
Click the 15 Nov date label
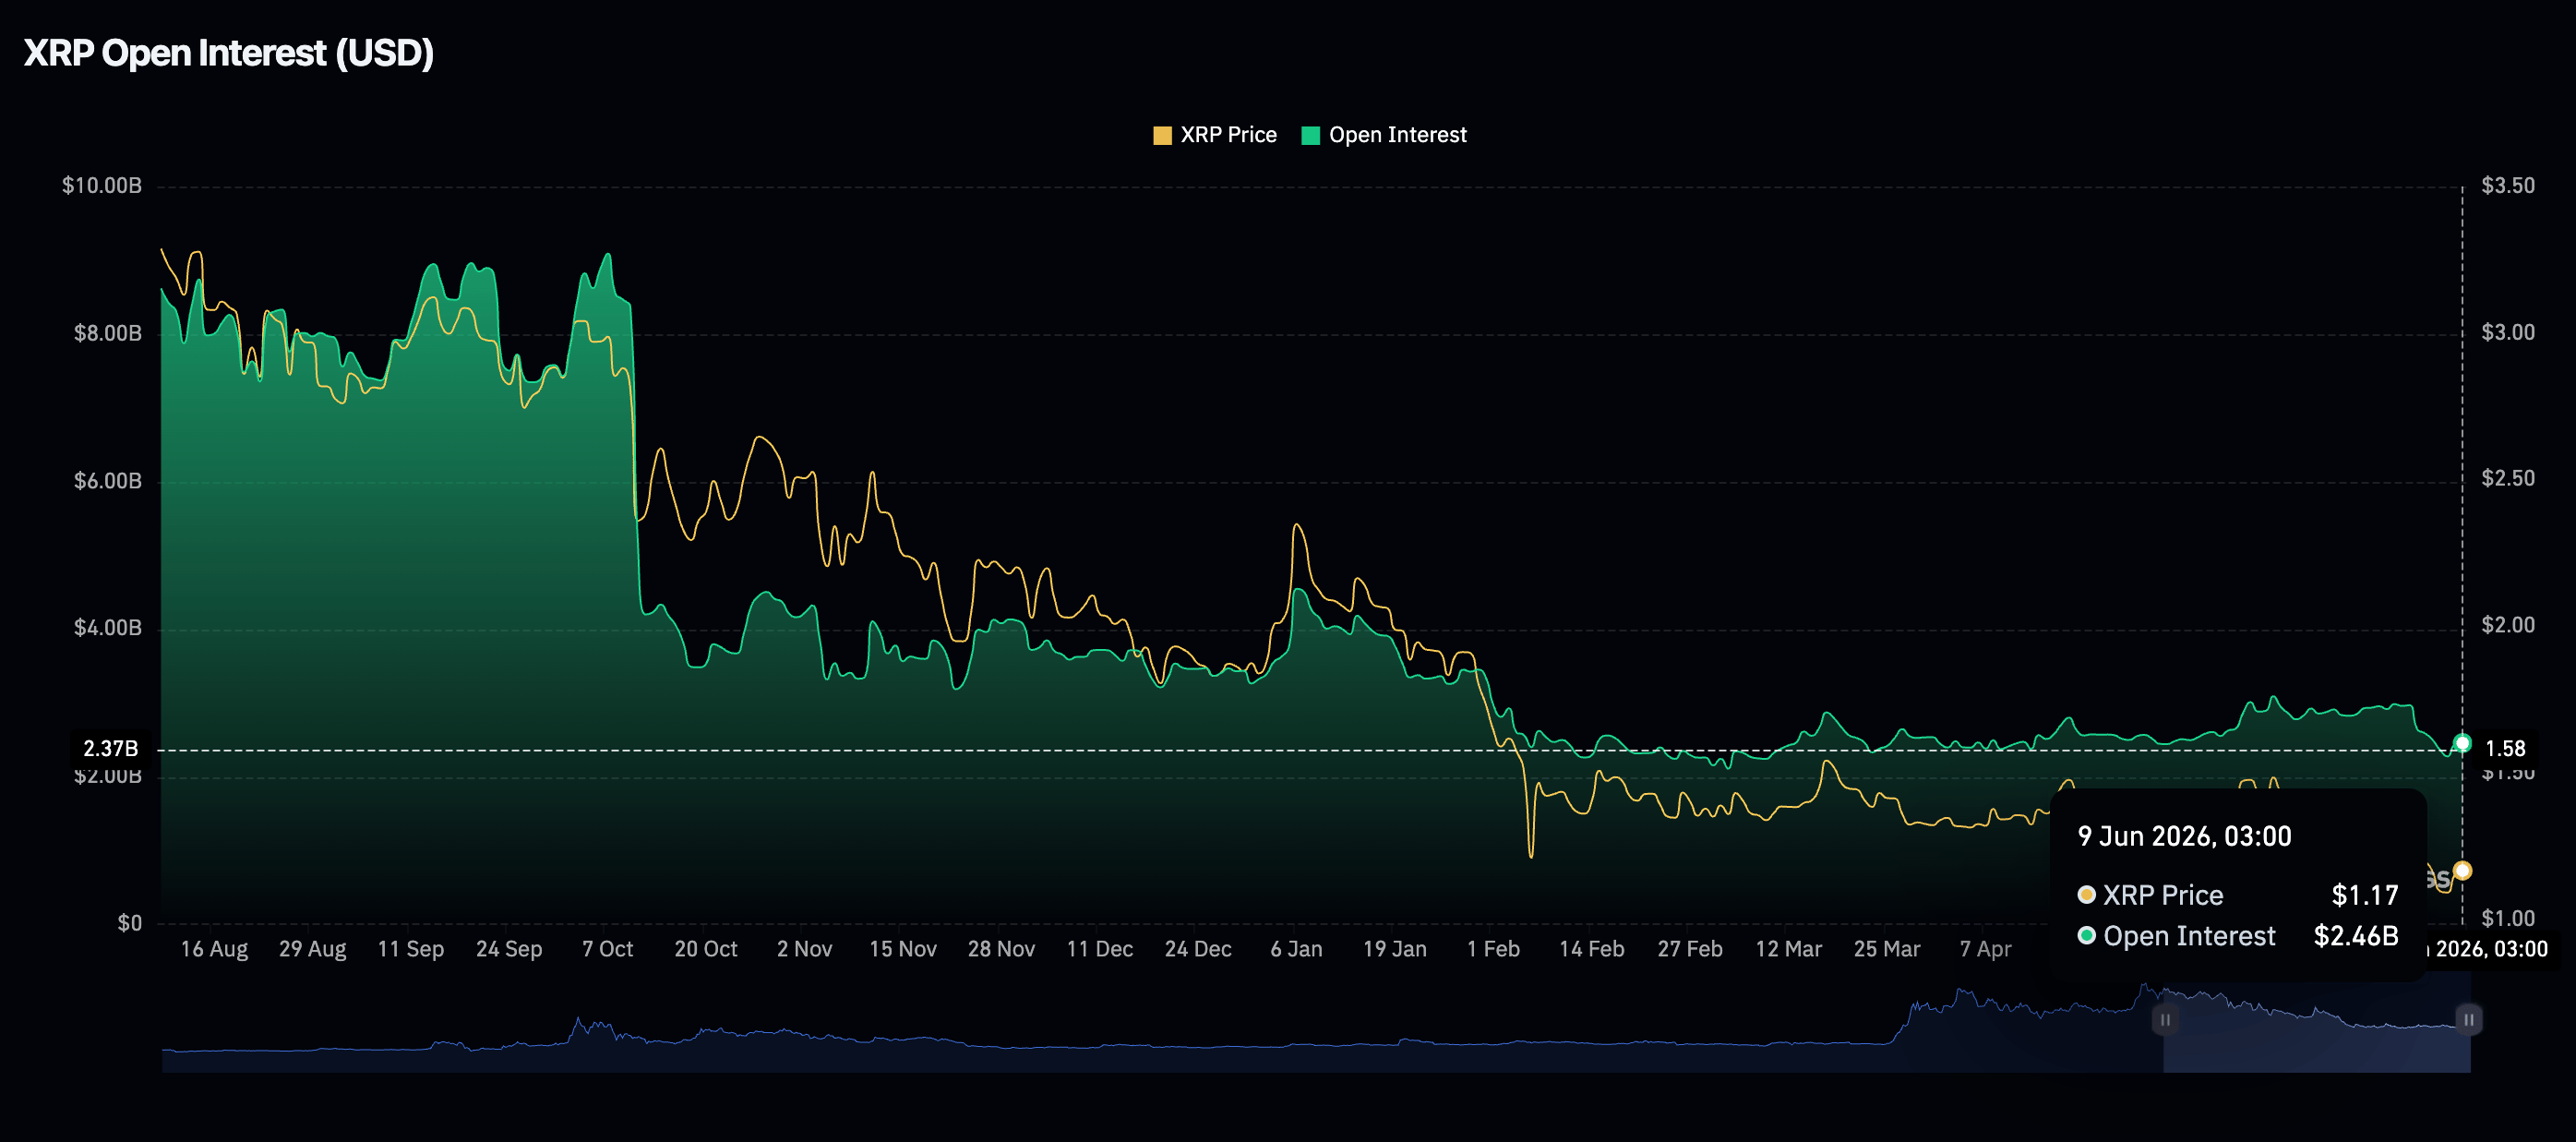coord(903,949)
